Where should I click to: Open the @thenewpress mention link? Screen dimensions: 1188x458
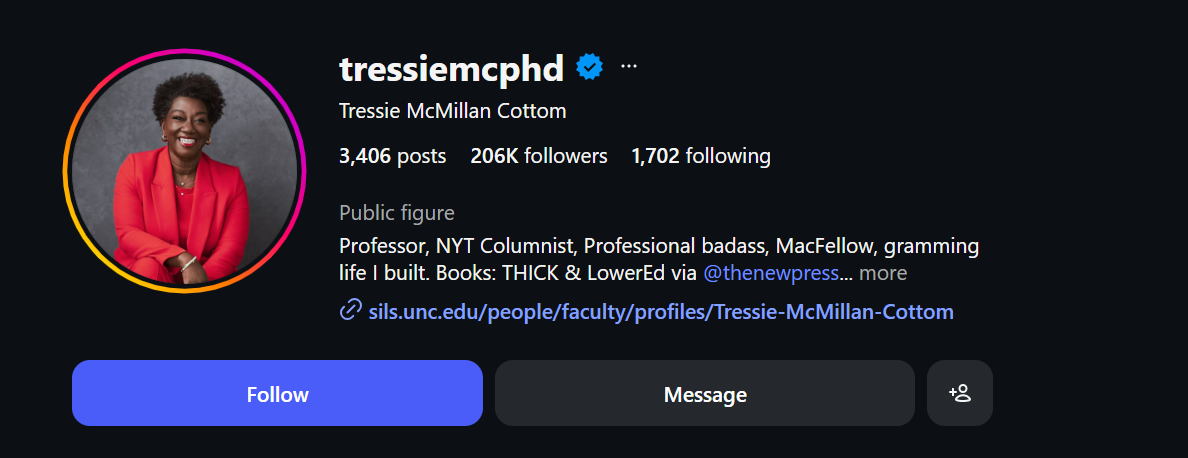pyautogui.click(x=770, y=273)
